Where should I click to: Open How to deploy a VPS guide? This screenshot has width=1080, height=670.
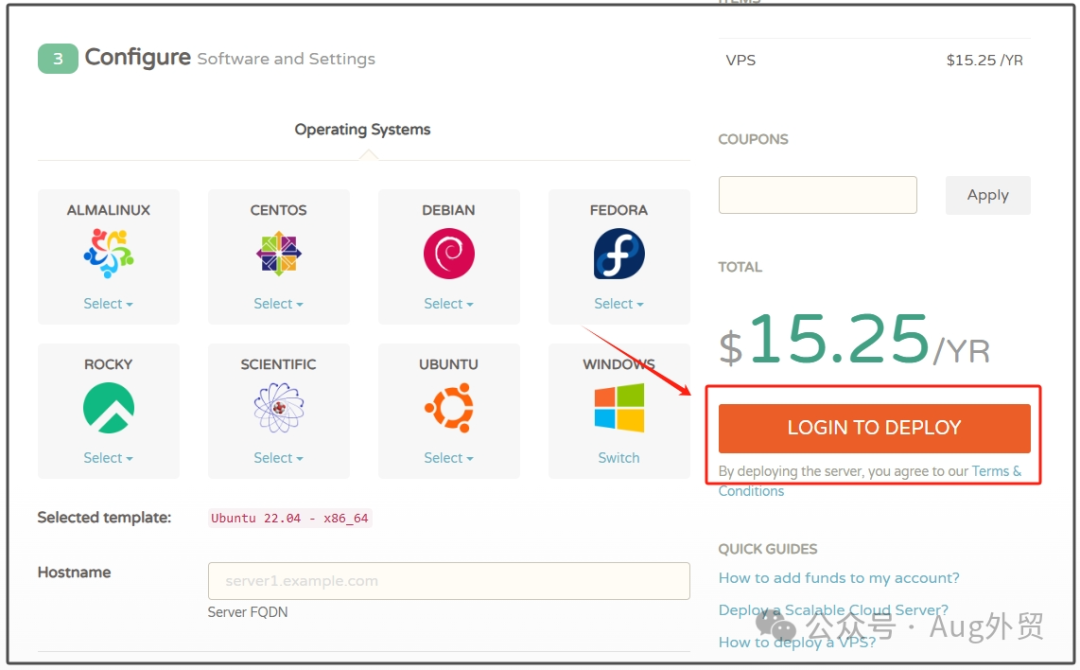797,642
